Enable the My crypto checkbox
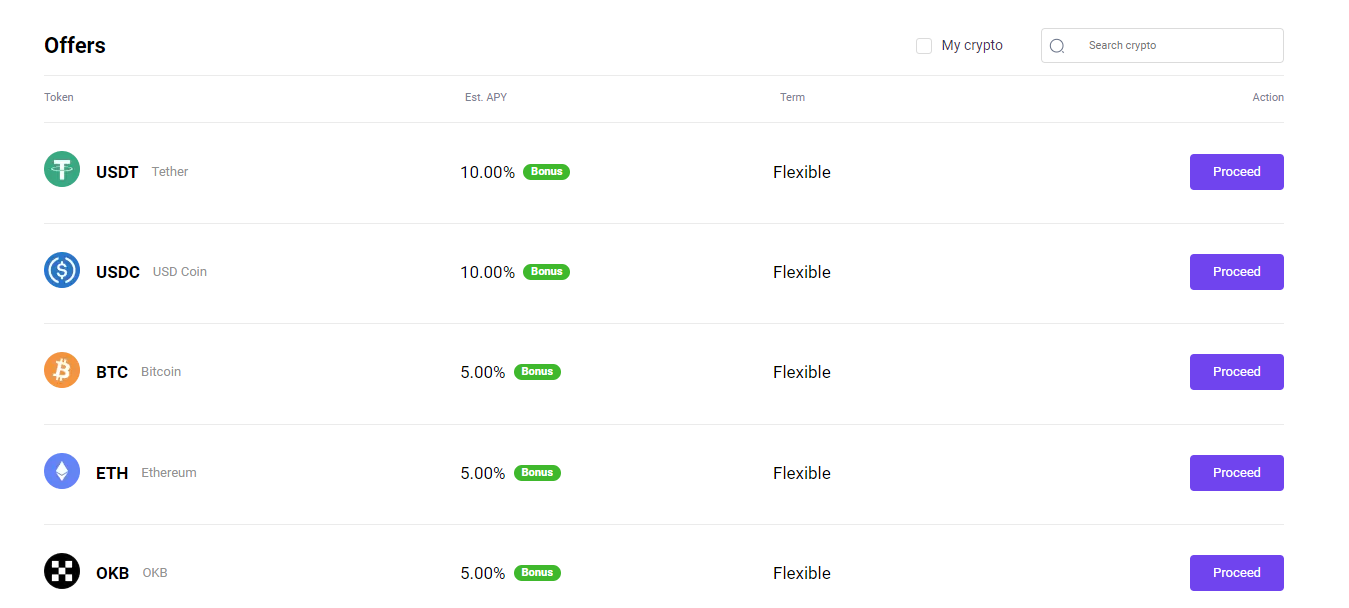 point(924,46)
